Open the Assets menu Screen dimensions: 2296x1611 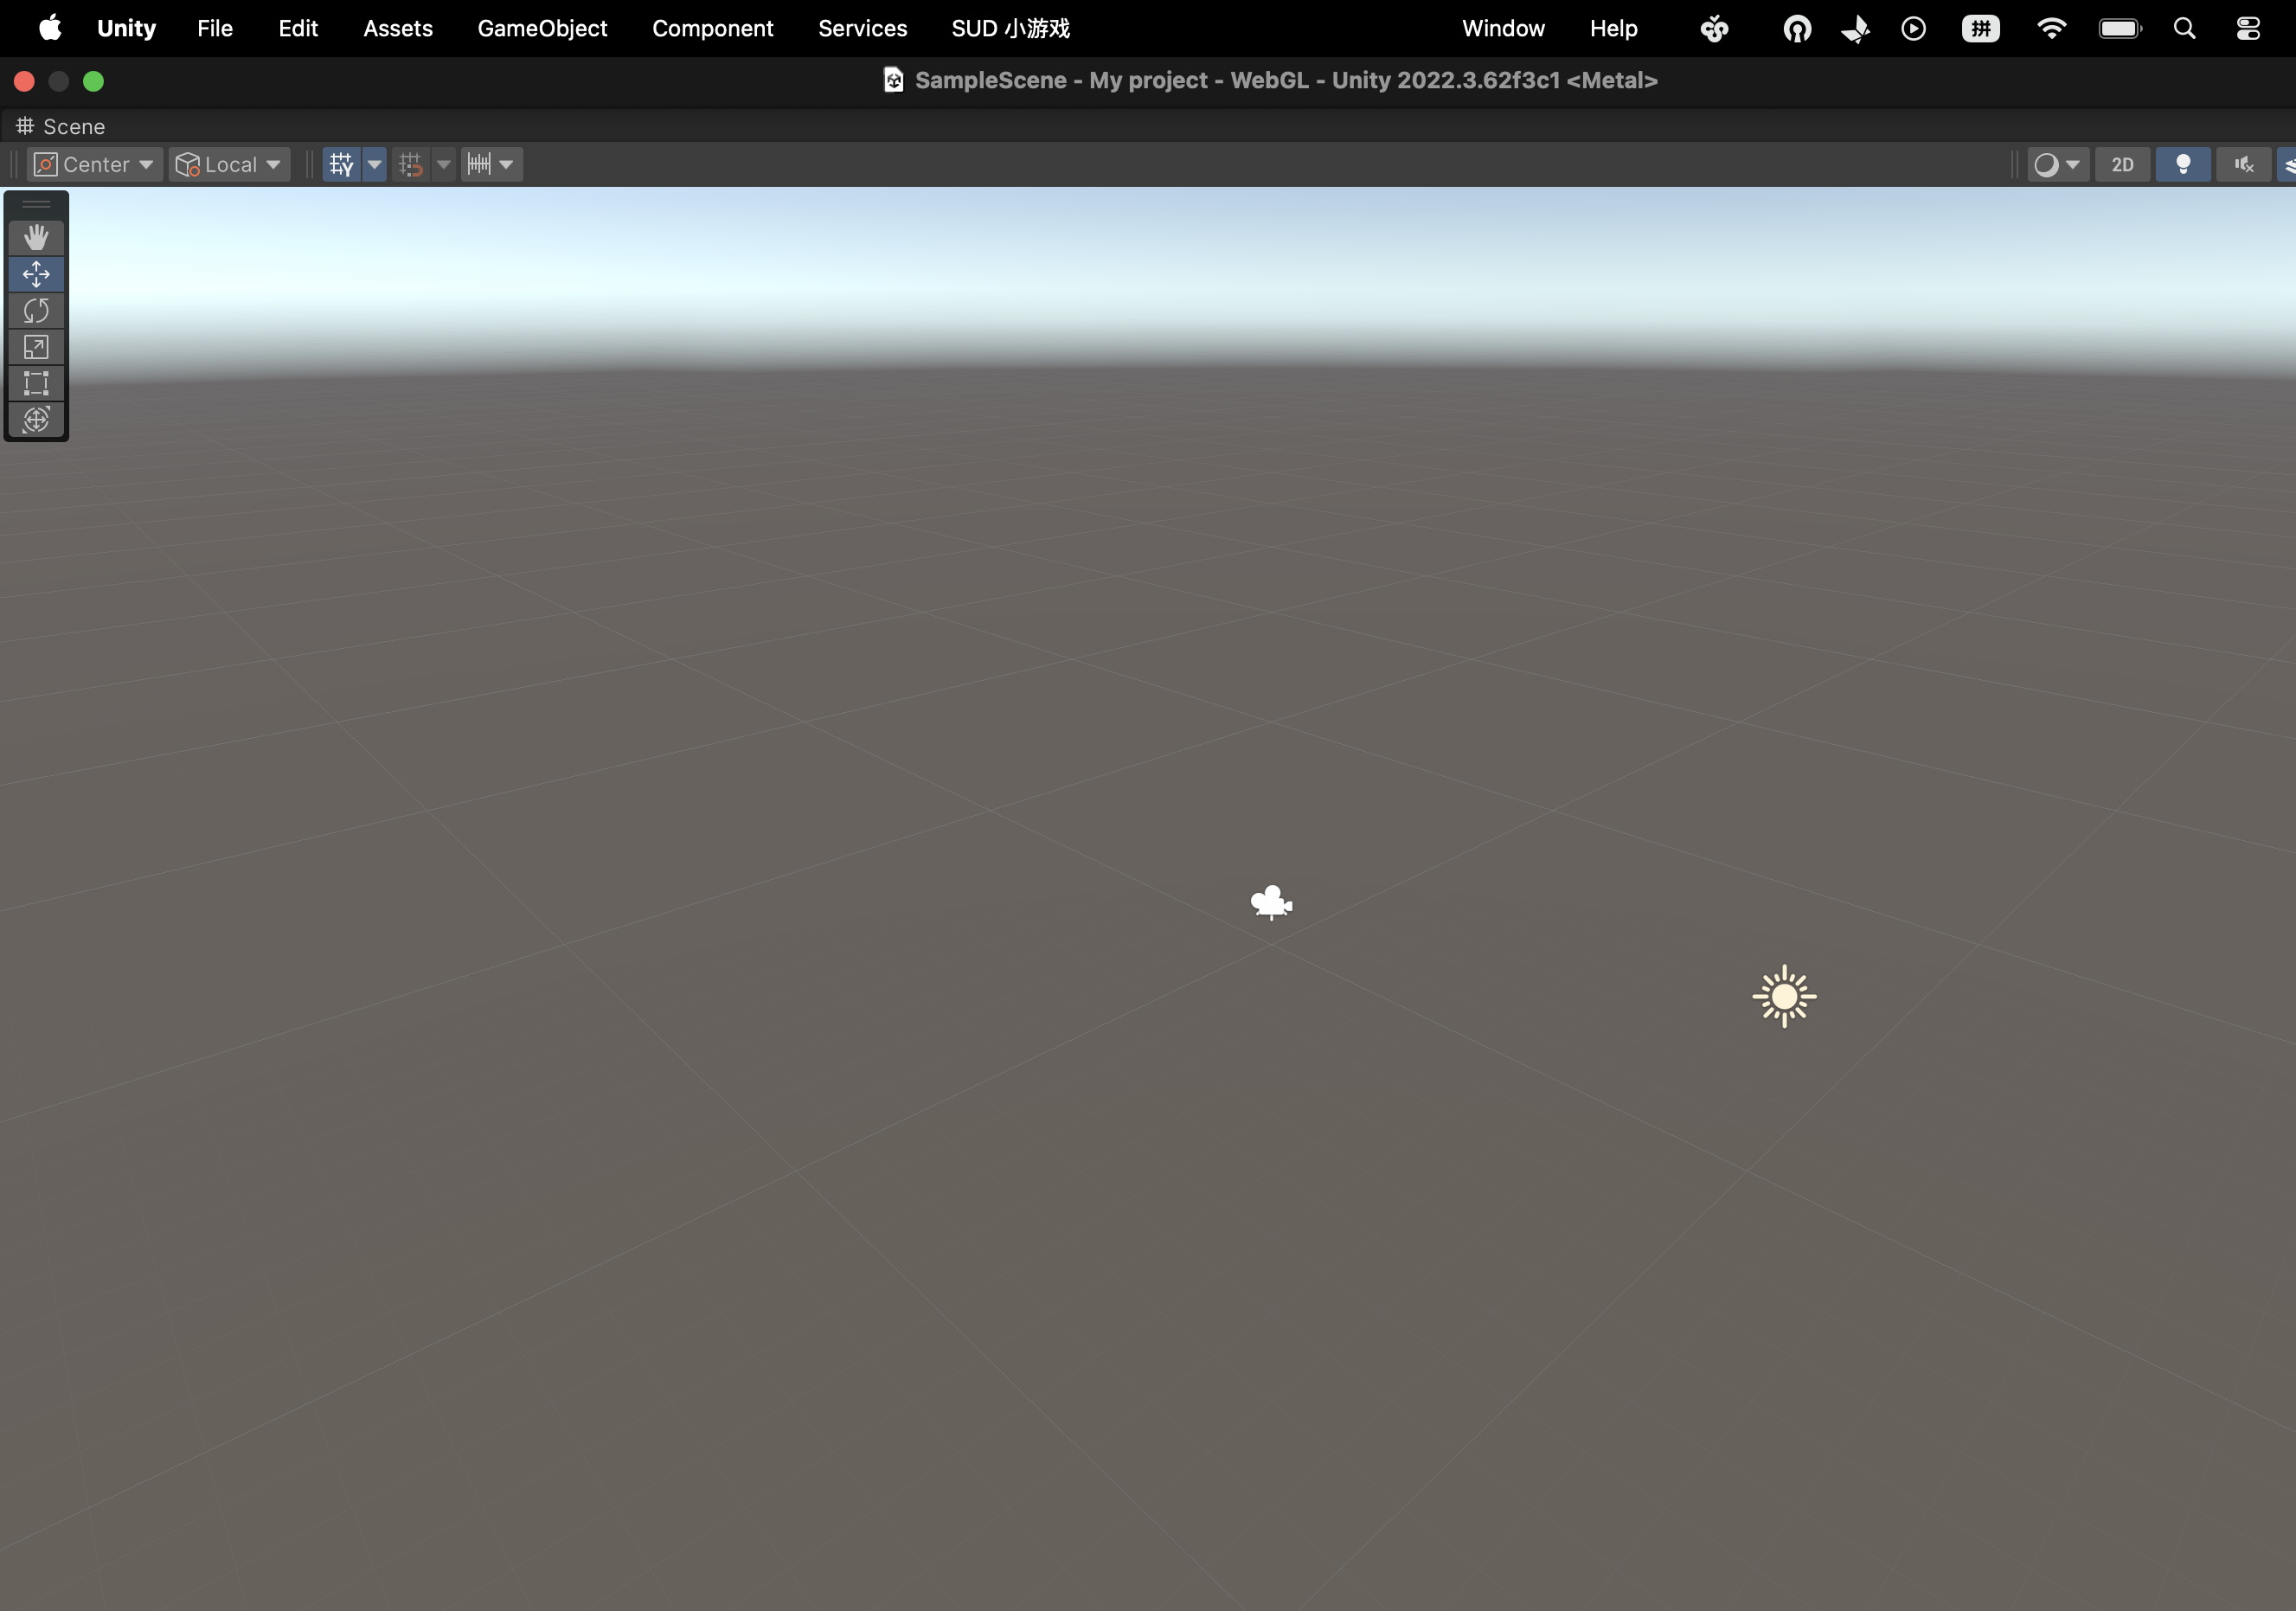398,28
